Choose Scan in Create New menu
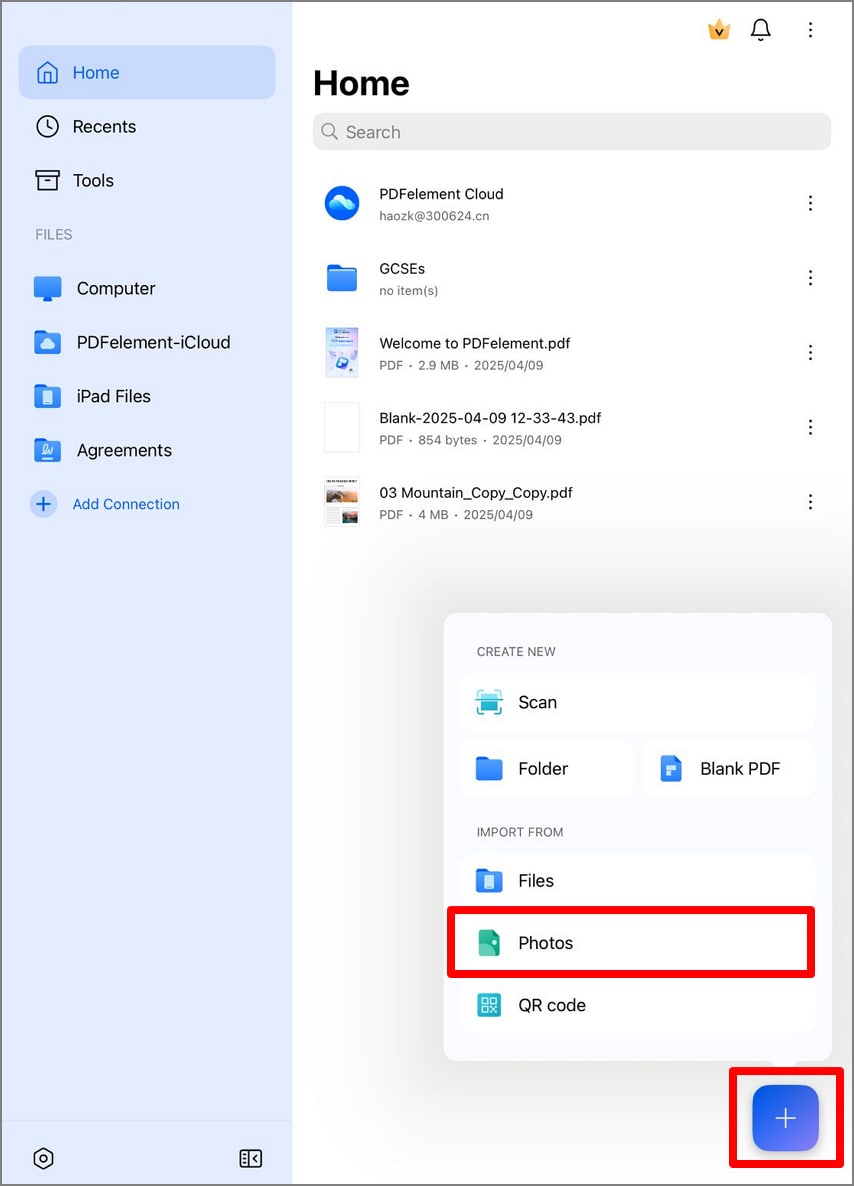Image resolution: width=854 pixels, height=1186 pixels. click(637, 702)
